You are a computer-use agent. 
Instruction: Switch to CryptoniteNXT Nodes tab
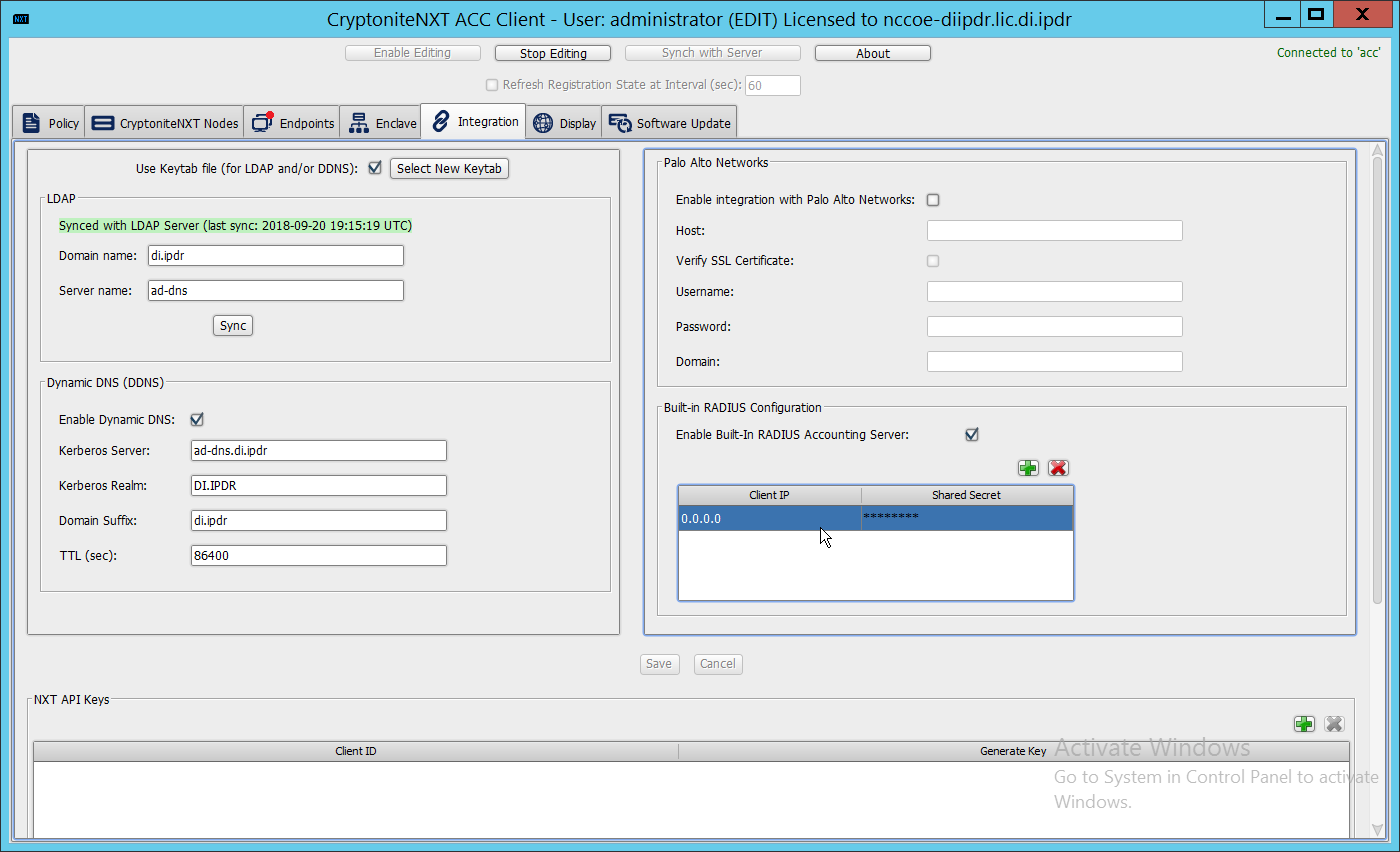pos(165,123)
